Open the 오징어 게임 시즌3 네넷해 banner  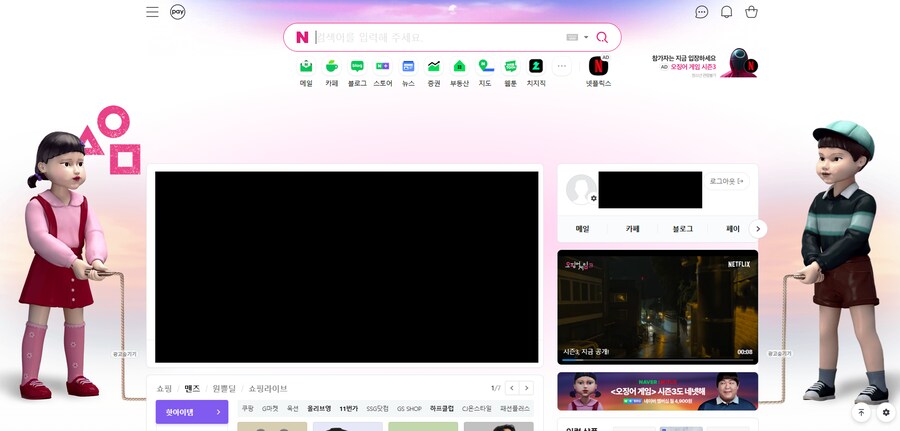(658, 391)
